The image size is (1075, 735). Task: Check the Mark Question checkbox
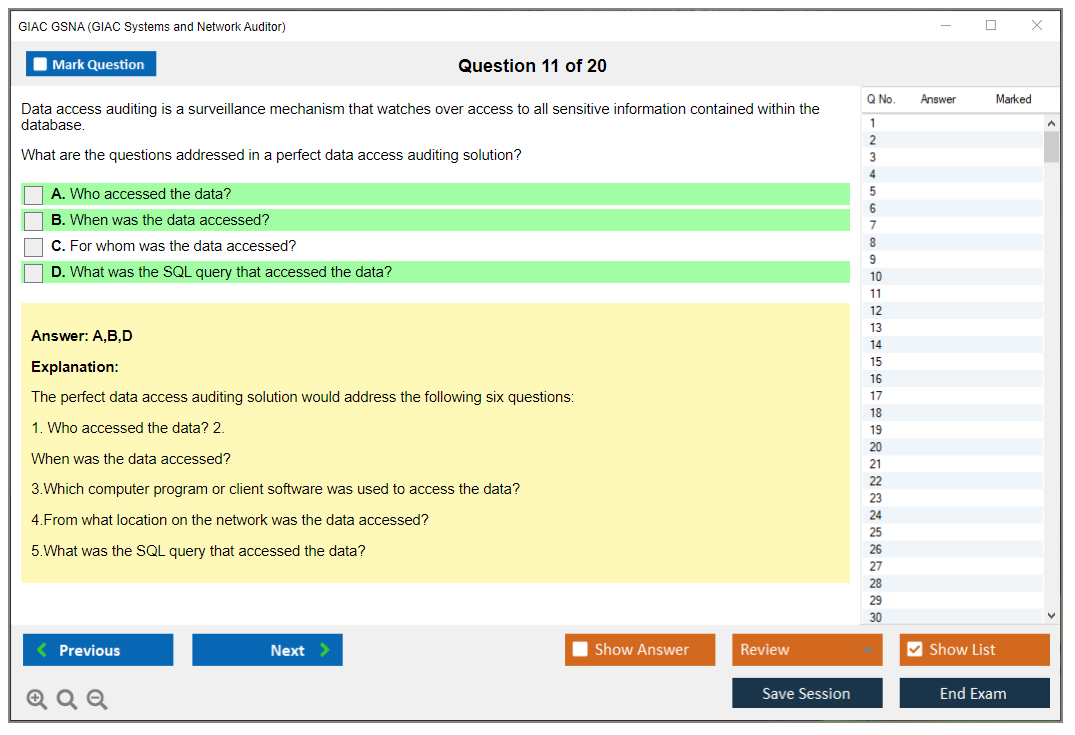[x=41, y=64]
